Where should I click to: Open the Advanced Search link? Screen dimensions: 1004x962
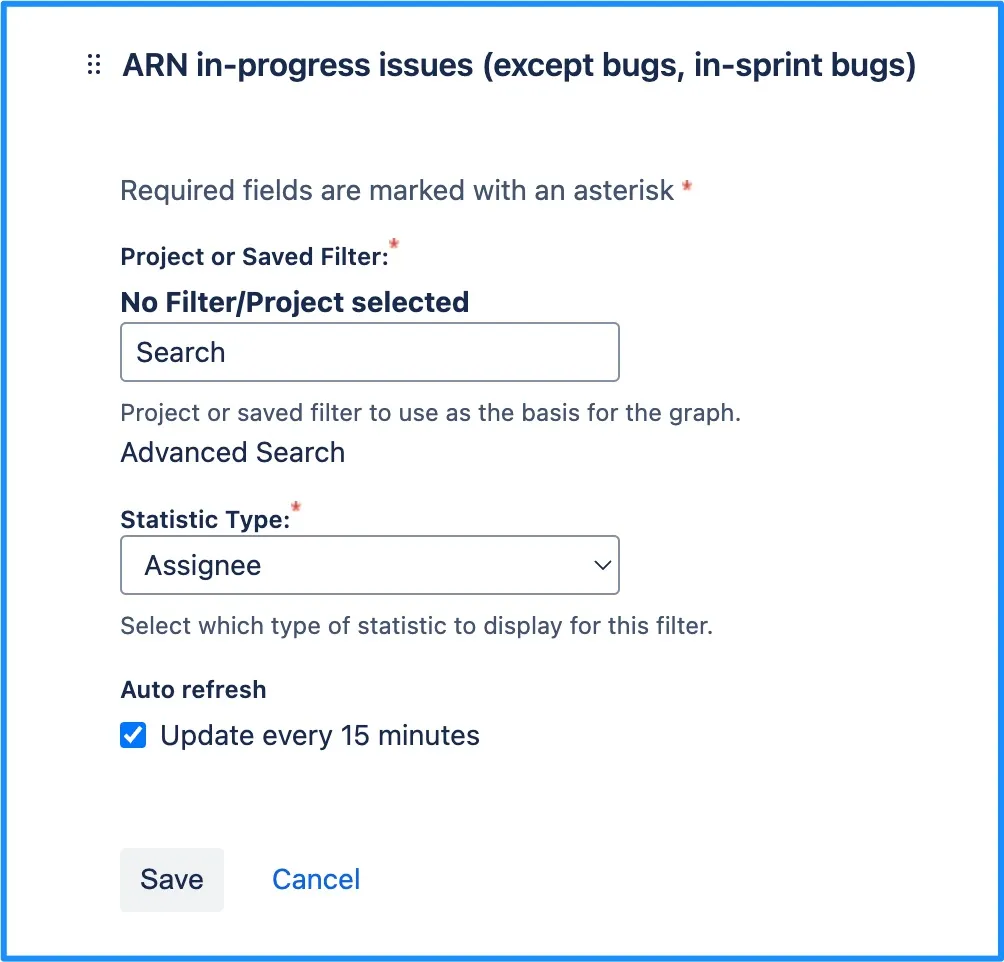pyautogui.click(x=232, y=452)
